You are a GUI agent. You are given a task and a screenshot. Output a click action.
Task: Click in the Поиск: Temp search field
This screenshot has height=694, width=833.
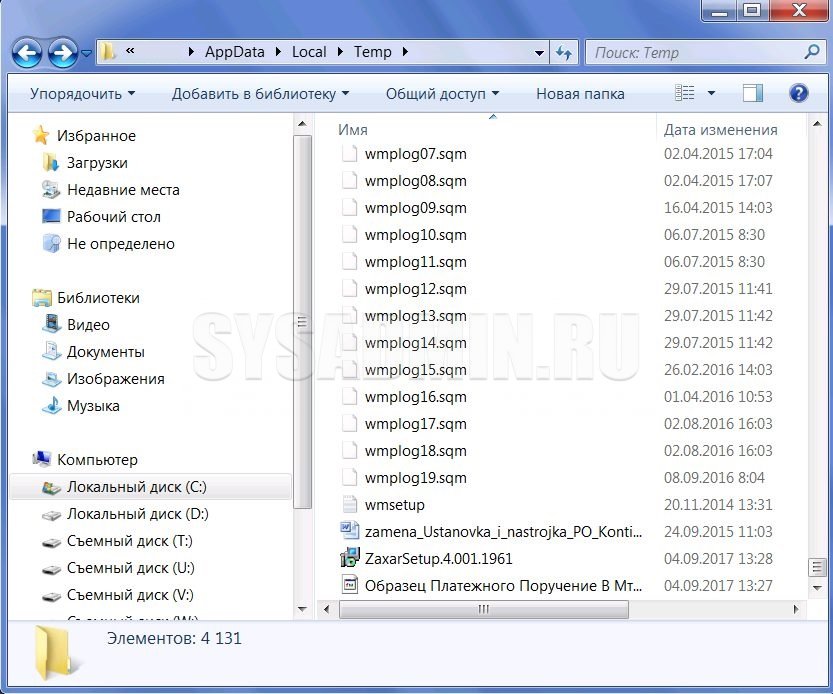[695, 52]
